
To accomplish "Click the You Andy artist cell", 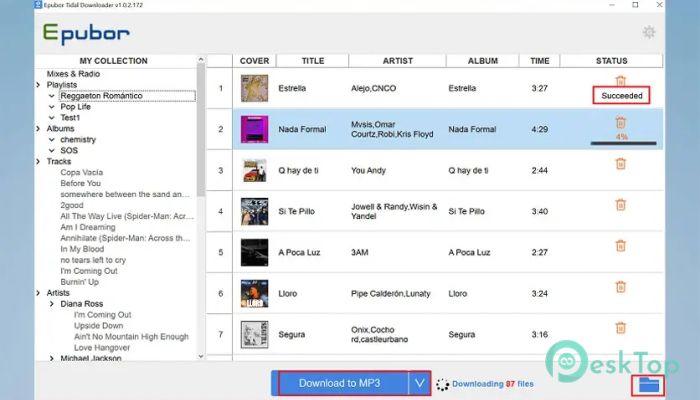I will click(368, 171).
